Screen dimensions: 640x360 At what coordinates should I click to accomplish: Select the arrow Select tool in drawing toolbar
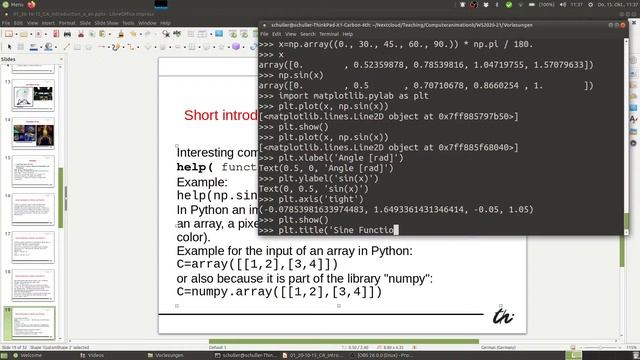pyautogui.click(x=9, y=47)
